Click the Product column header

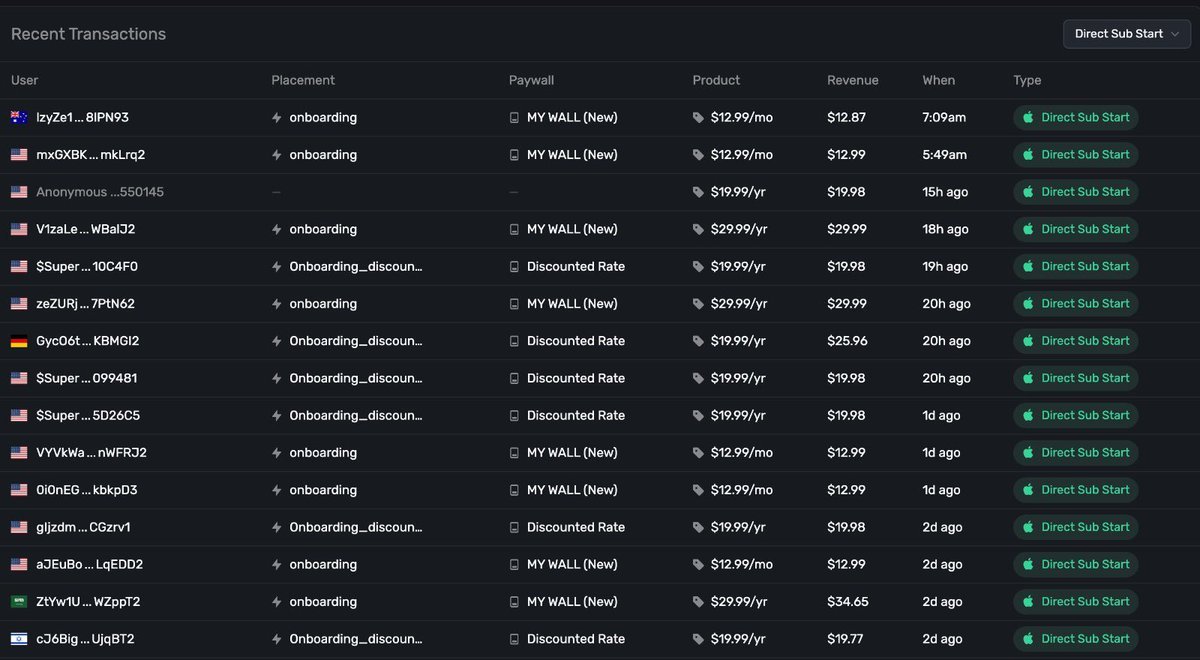coord(716,80)
